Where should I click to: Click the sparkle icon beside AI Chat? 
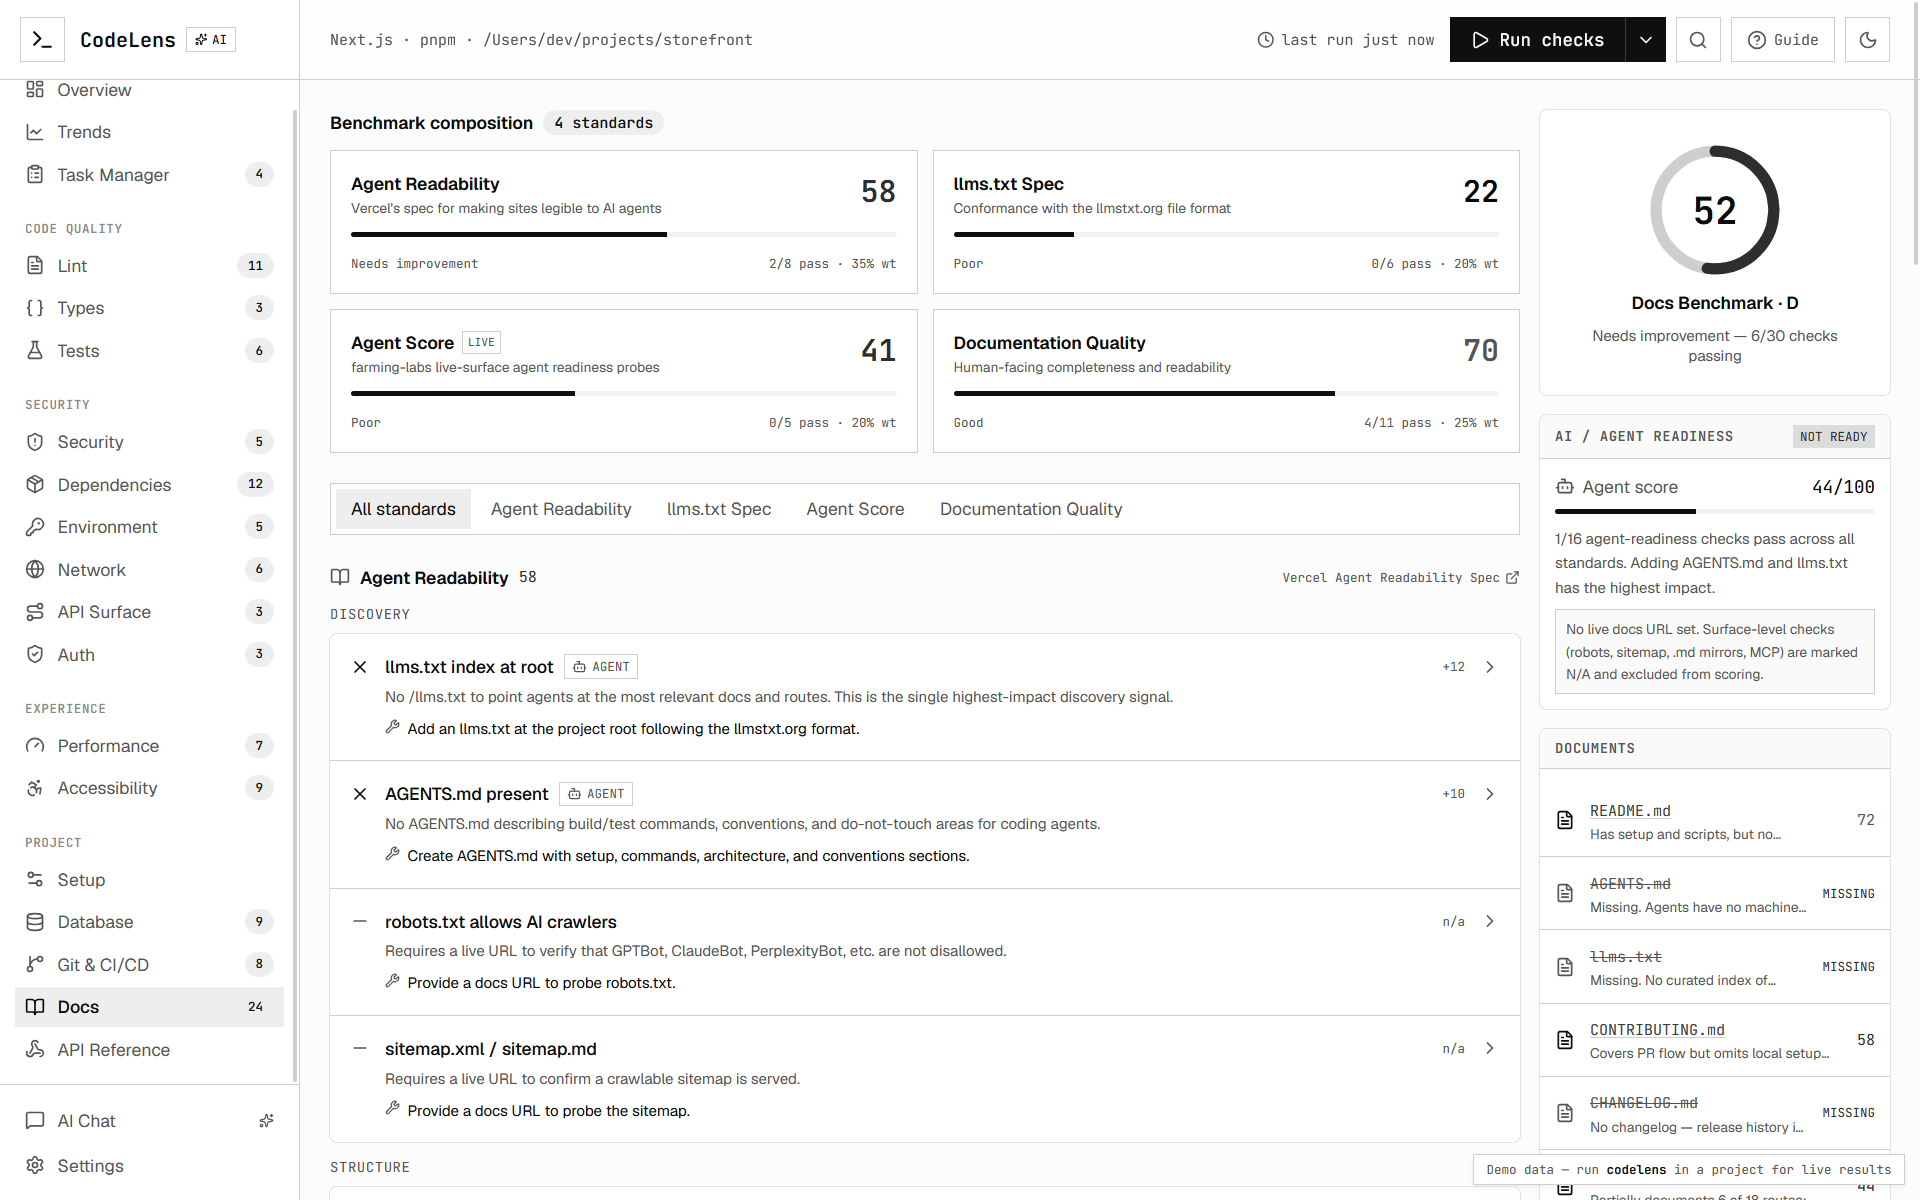(266, 1121)
